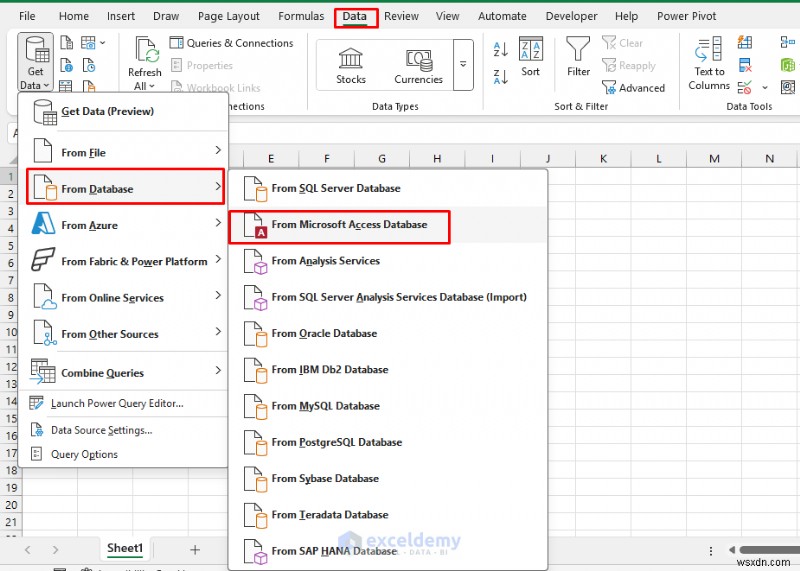This screenshot has height=571, width=800.
Task: Add a new sheet with plus button
Action: (195, 550)
